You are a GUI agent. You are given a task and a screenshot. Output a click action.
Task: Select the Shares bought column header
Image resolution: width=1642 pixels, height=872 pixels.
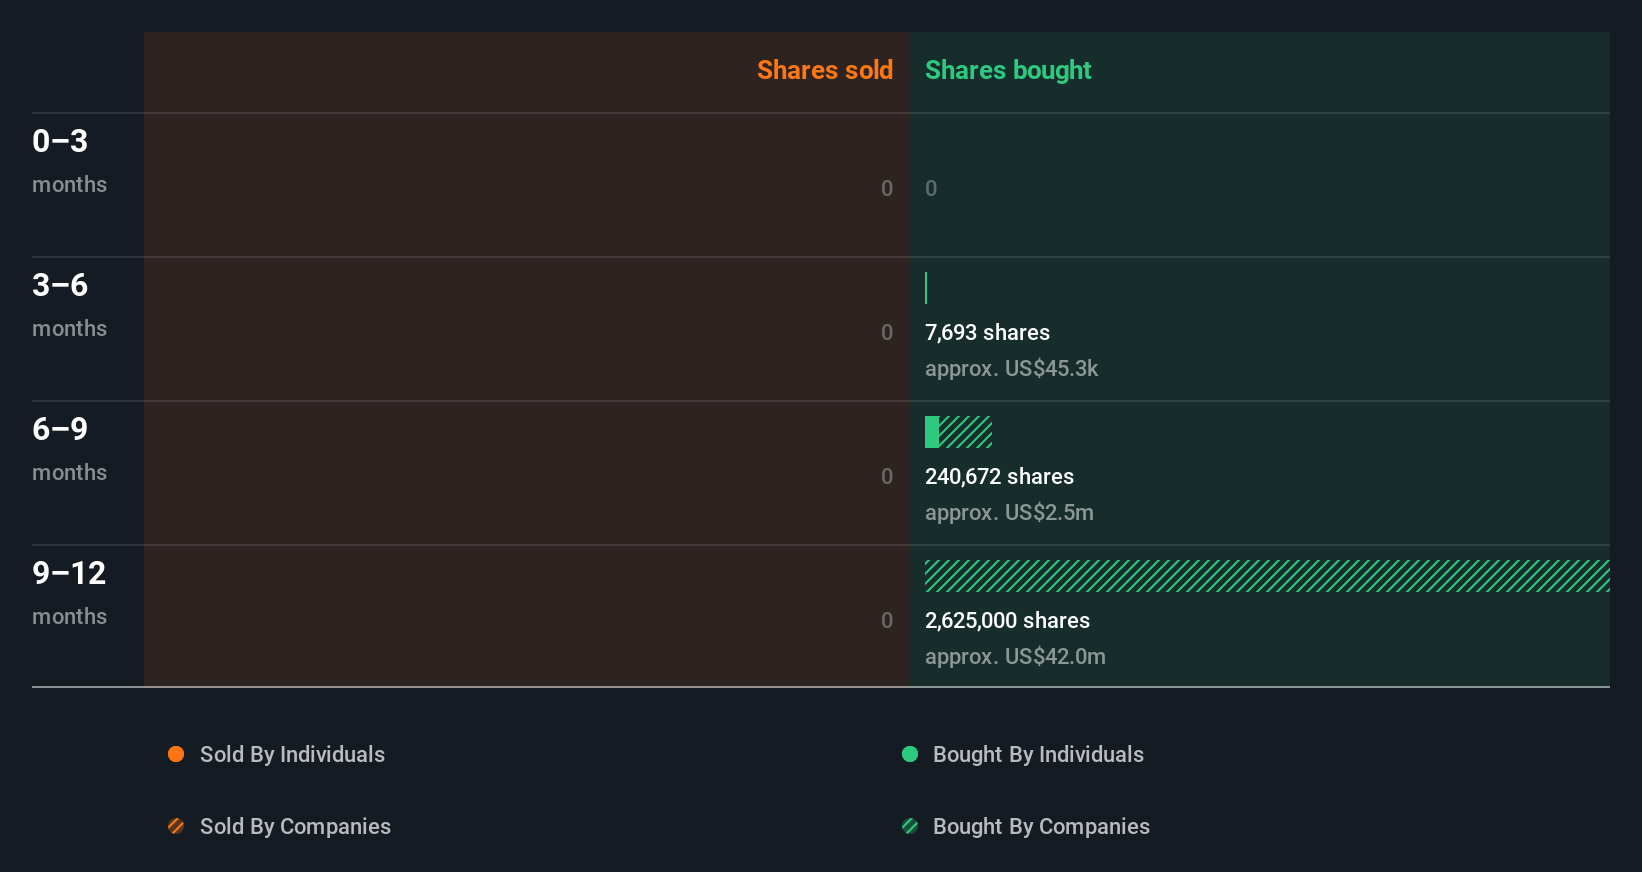click(1008, 70)
